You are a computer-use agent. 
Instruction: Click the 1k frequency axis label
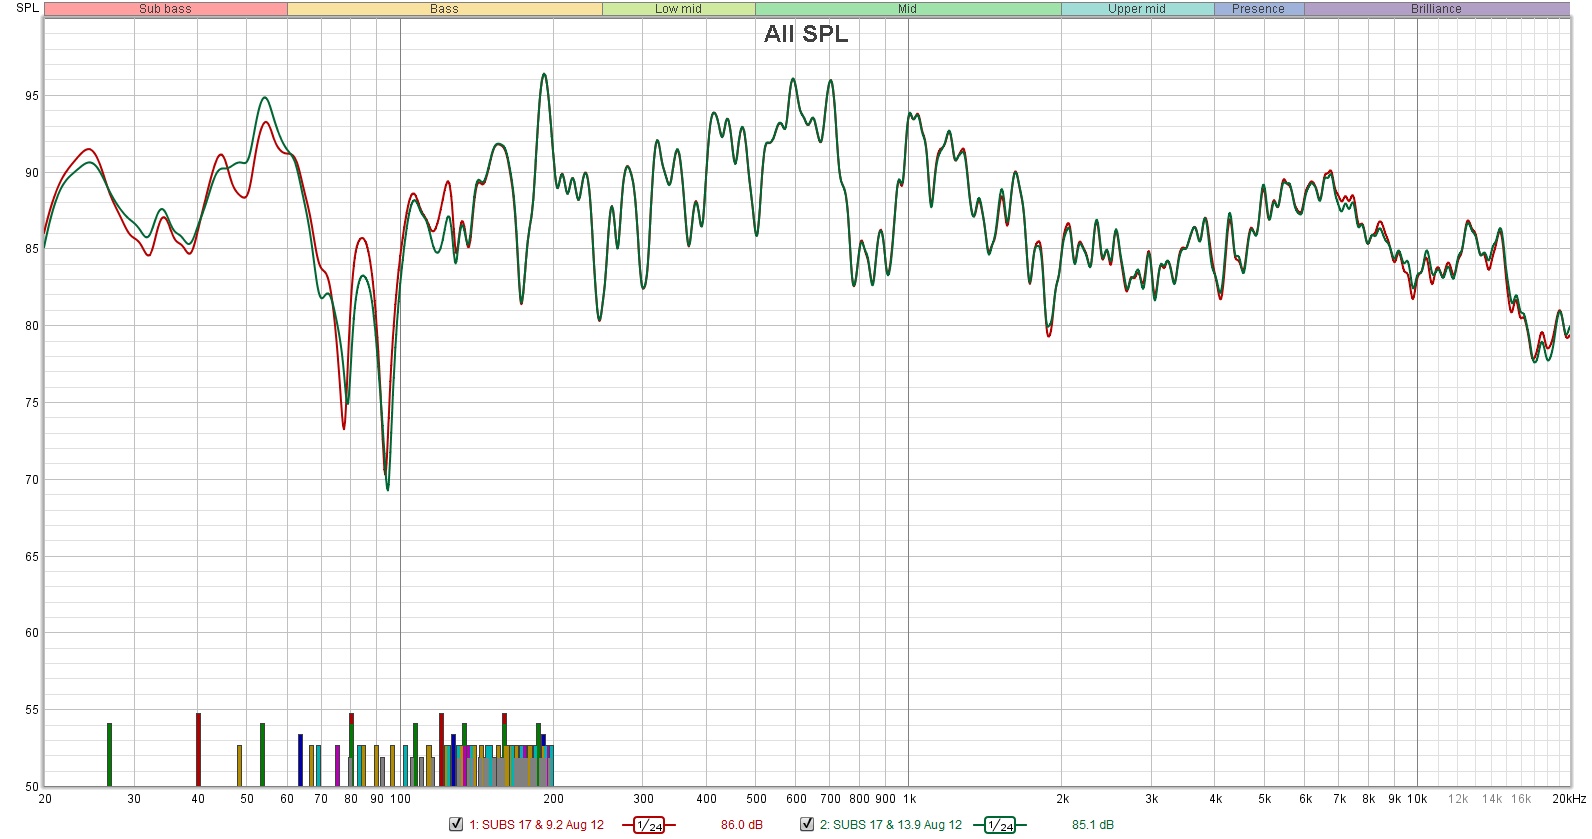pyautogui.click(x=909, y=799)
